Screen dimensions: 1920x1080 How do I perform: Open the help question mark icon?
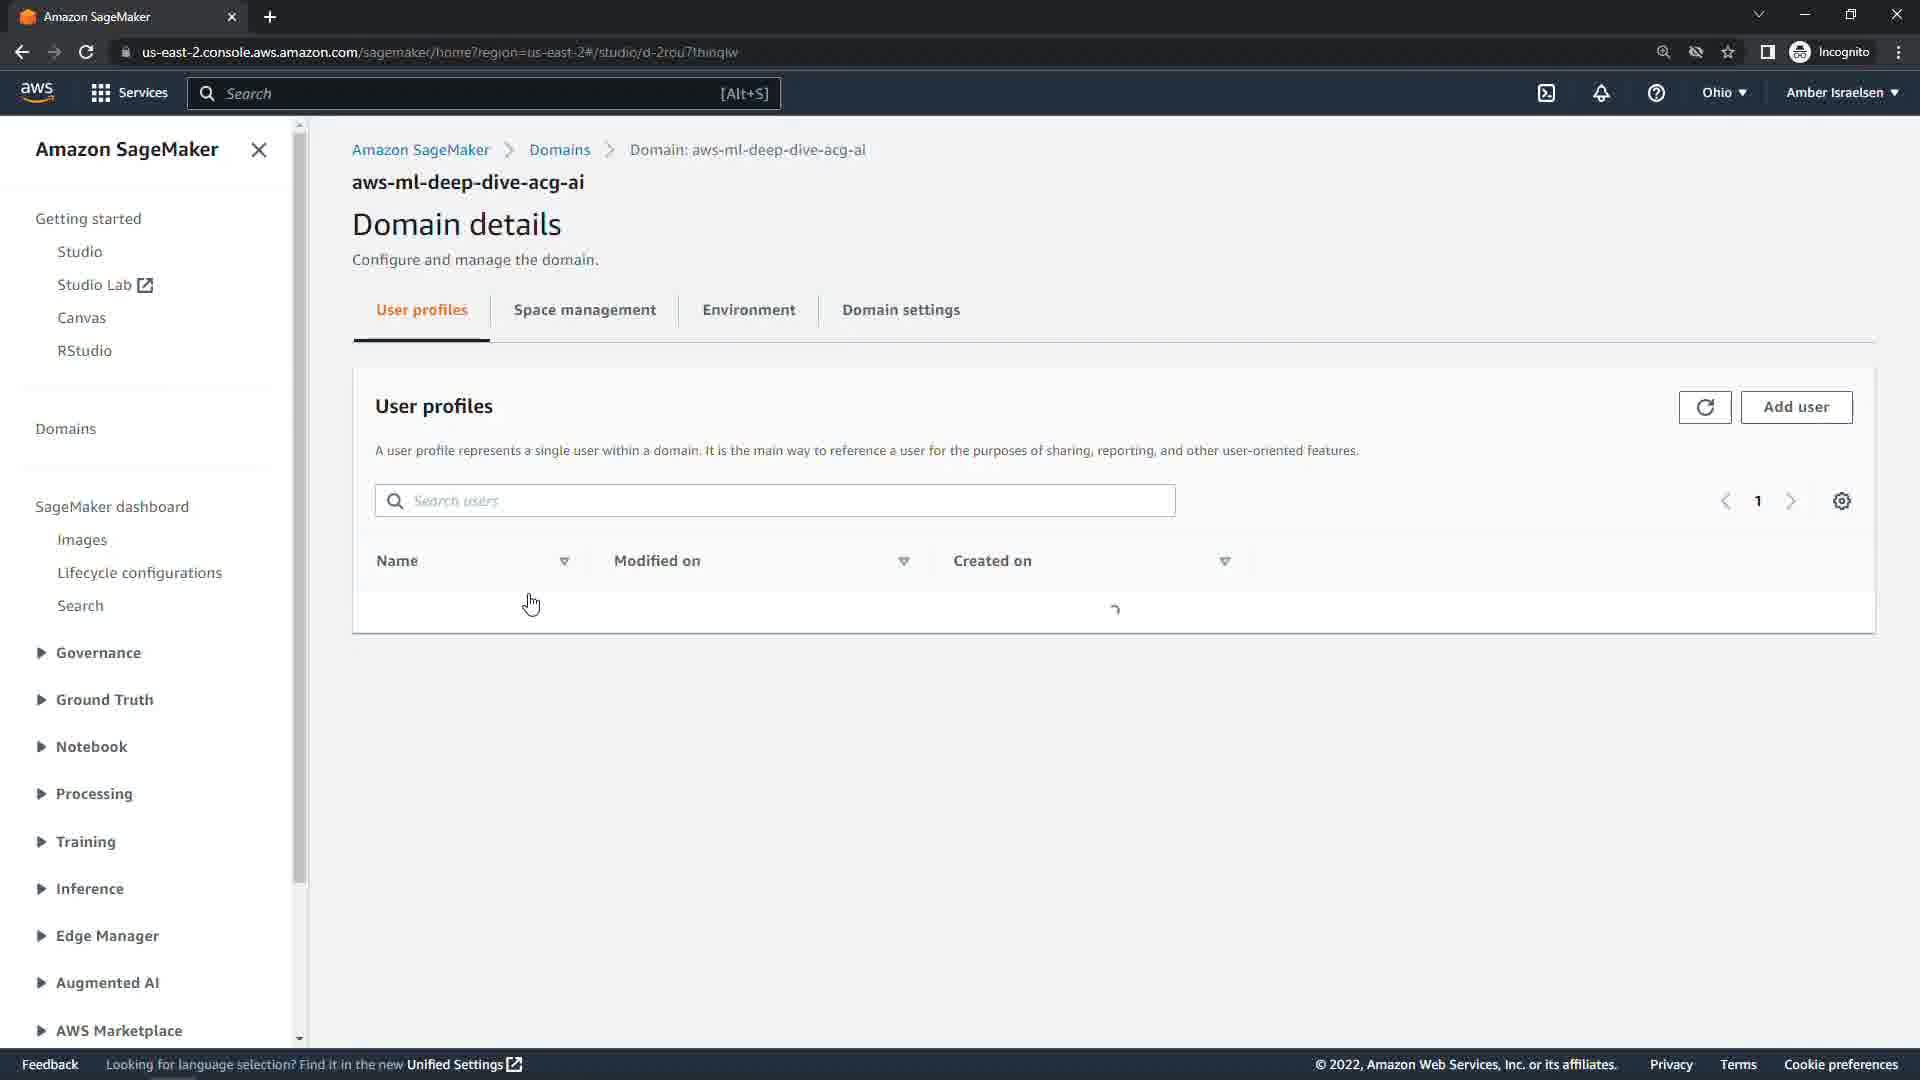pyautogui.click(x=1656, y=93)
